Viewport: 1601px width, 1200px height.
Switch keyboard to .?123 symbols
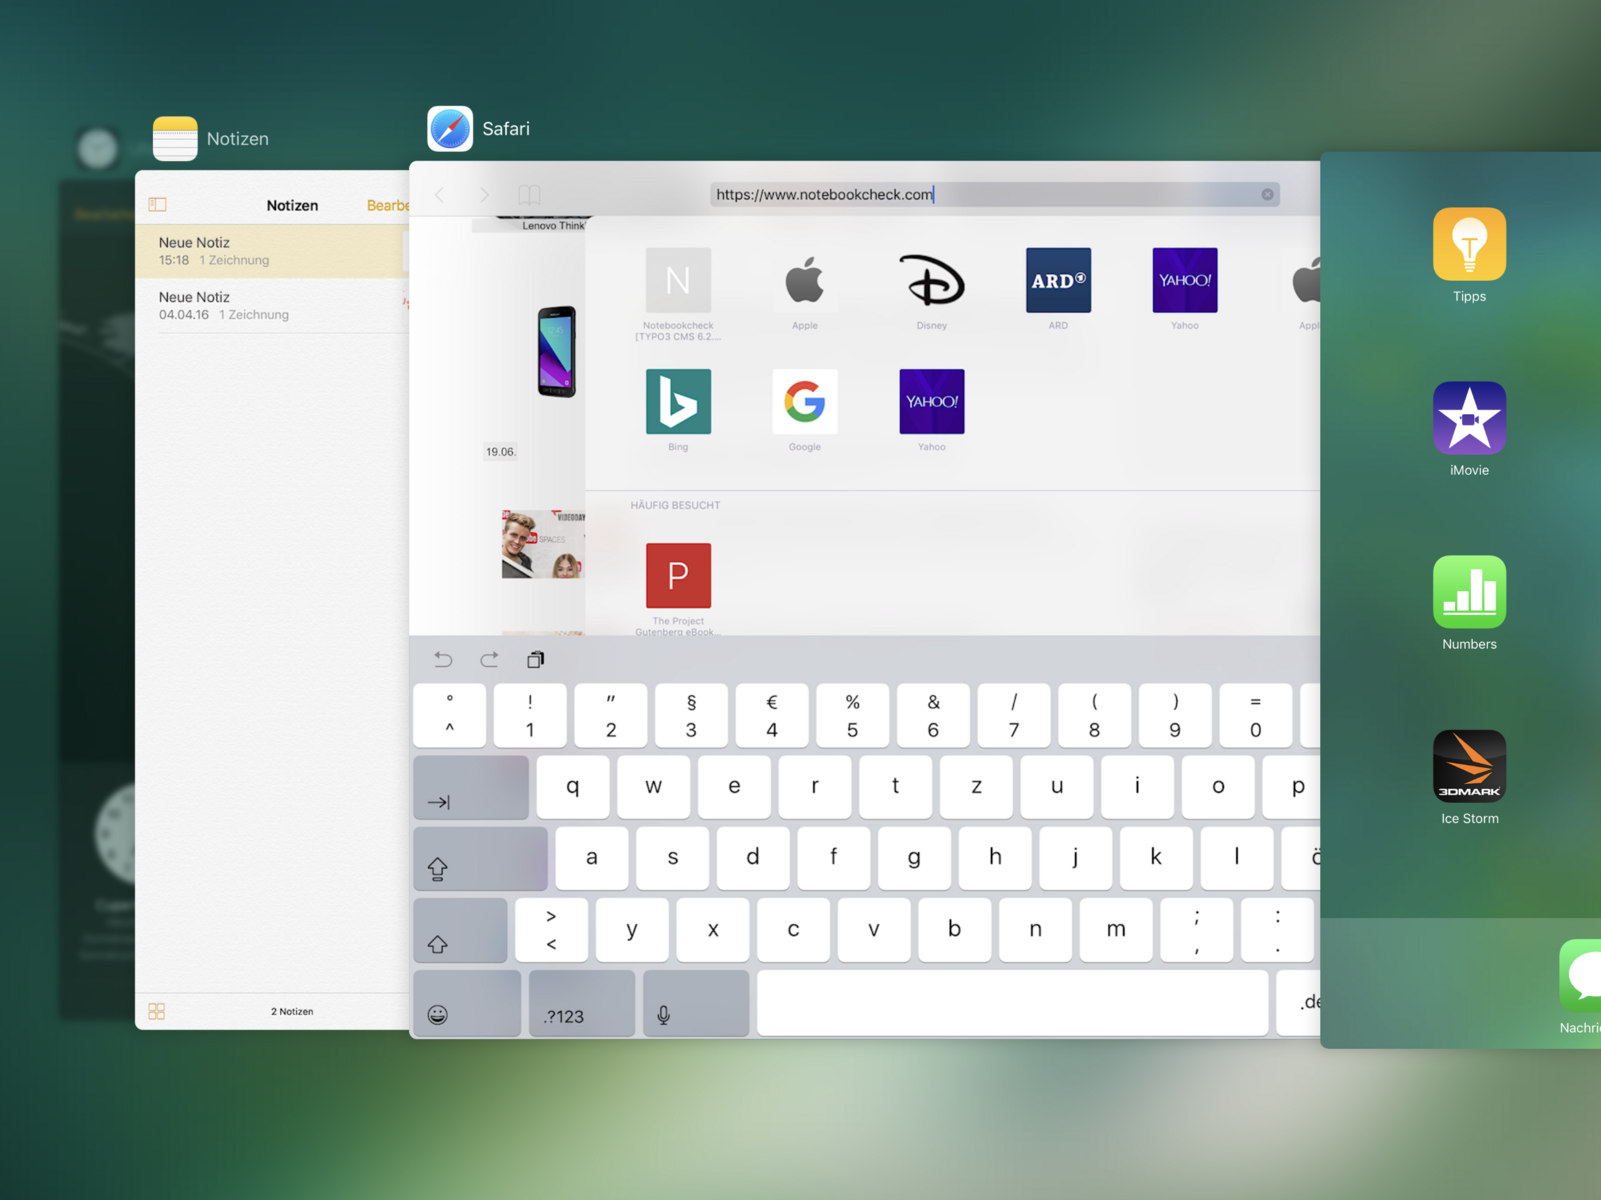(x=581, y=1003)
